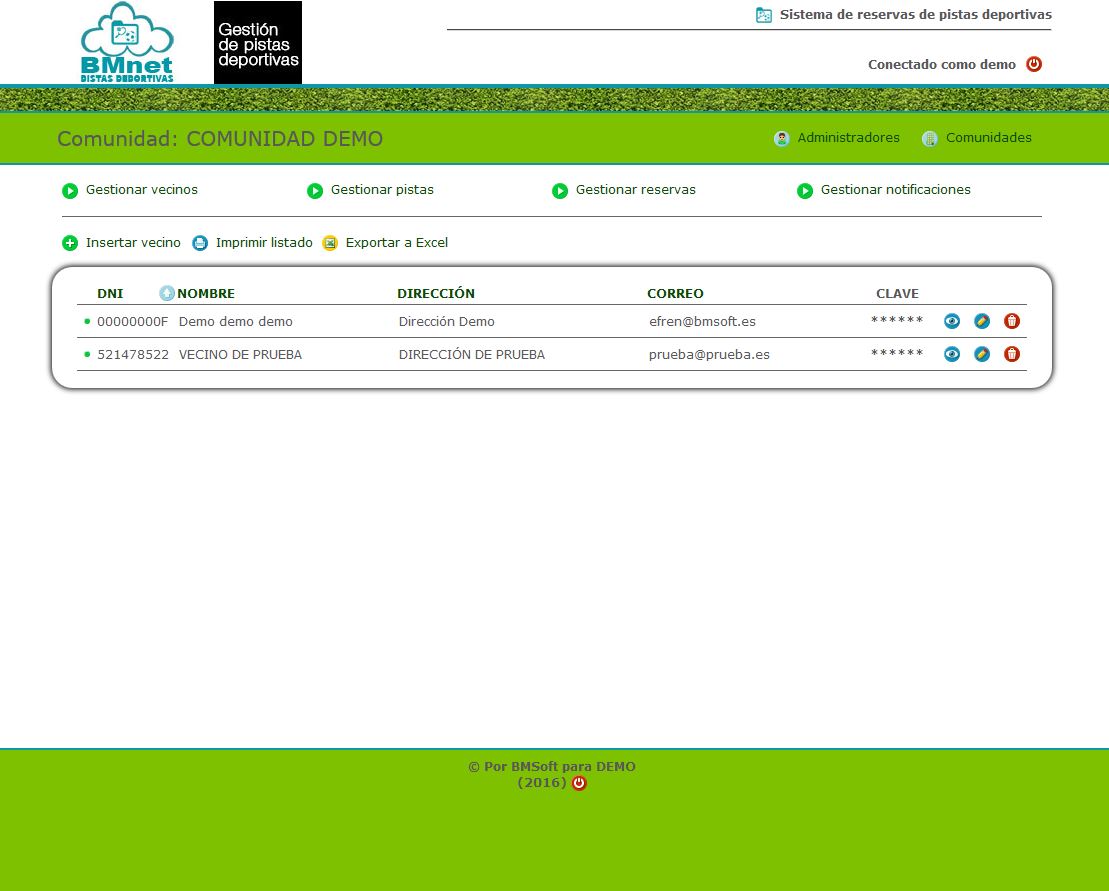
Task: Open the Gestionar vecinos menu
Action: (141, 190)
